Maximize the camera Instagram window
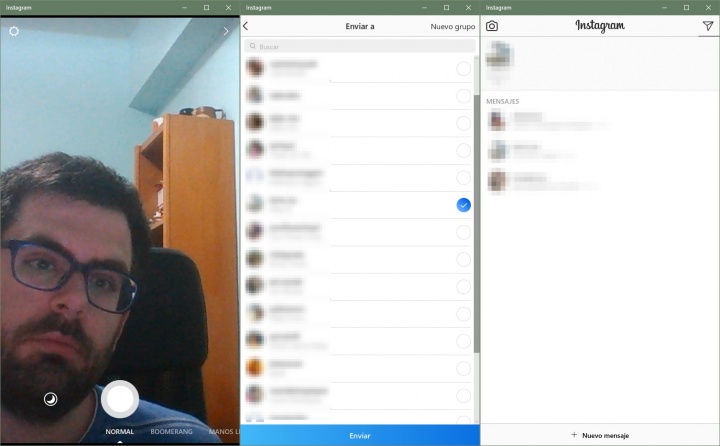The width and height of the screenshot is (720, 446). 206,7
